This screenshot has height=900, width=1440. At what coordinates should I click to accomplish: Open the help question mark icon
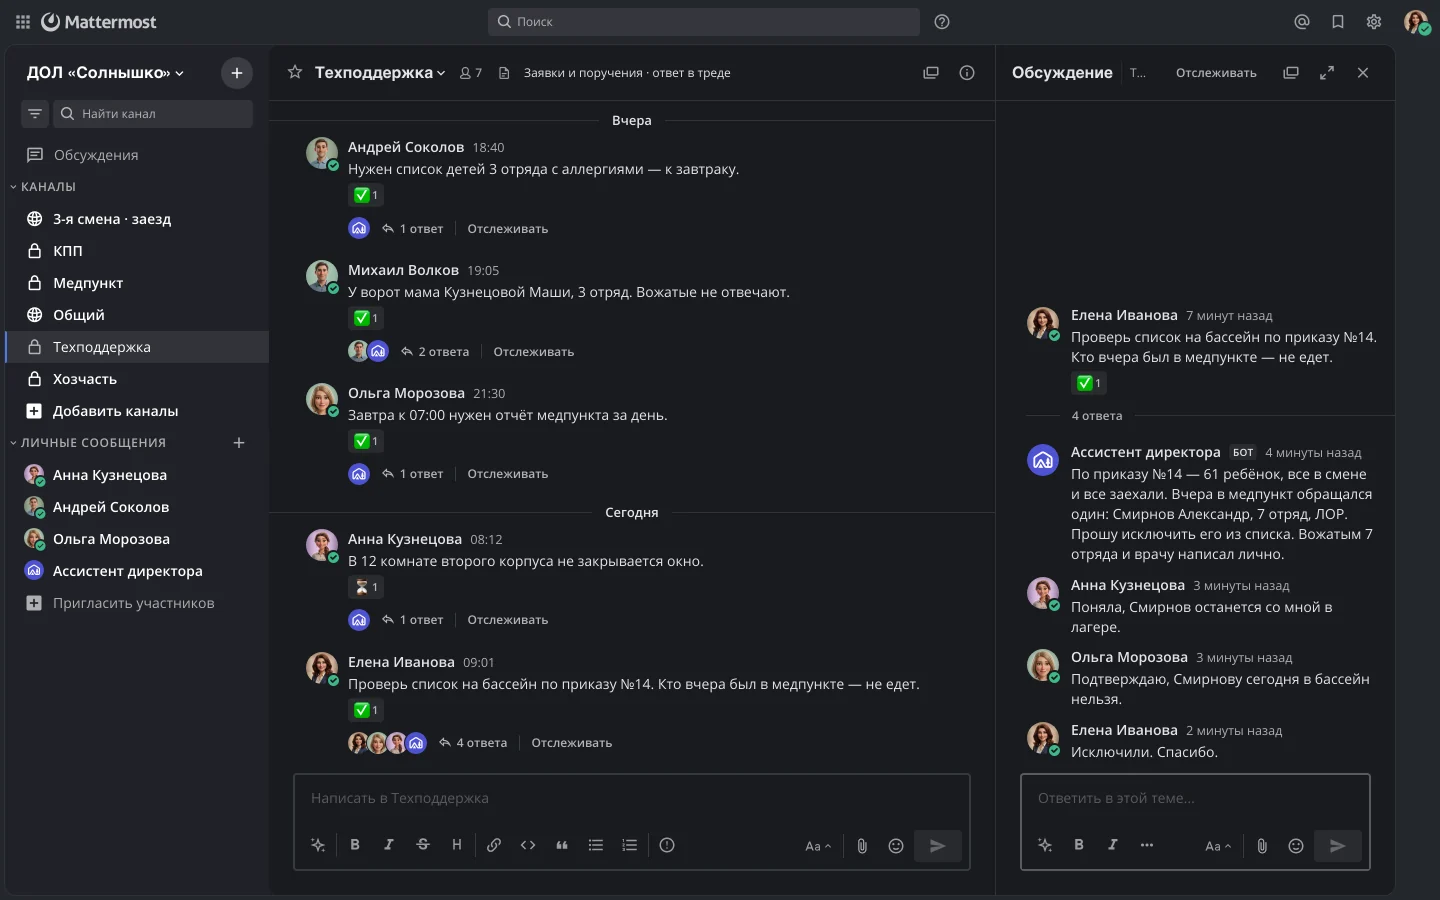click(x=942, y=22)
